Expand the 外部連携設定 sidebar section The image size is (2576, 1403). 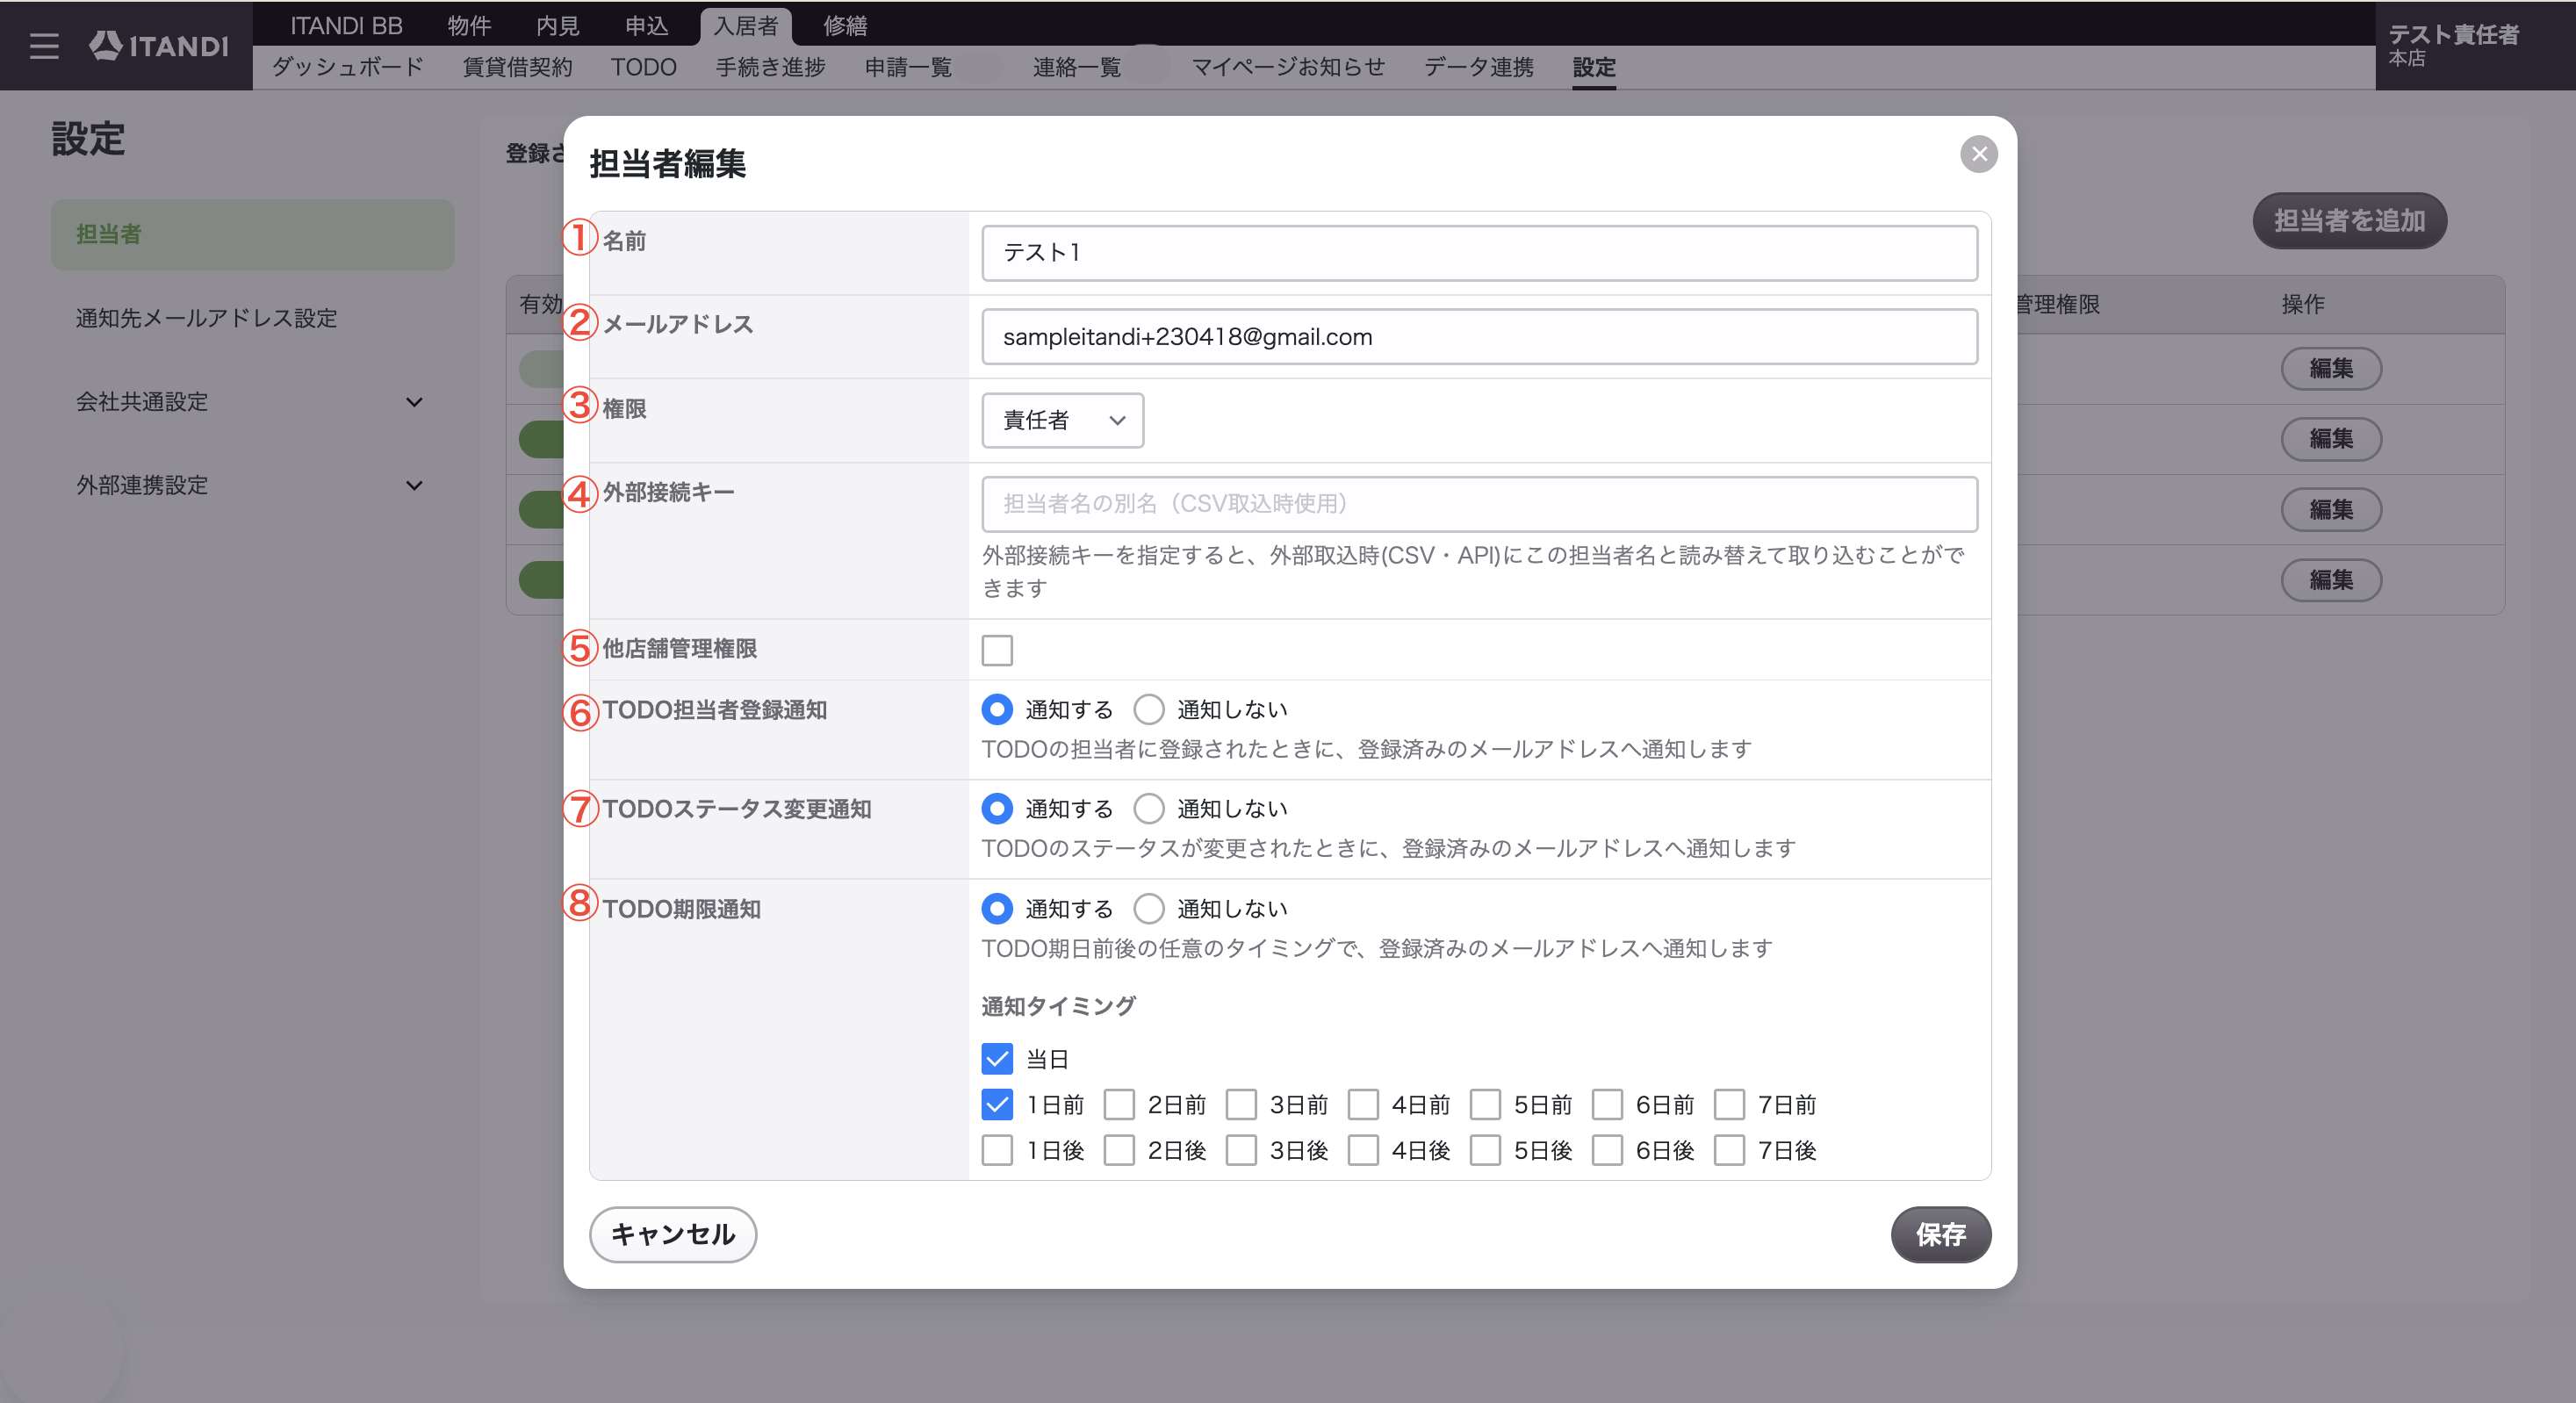[252, 486]
